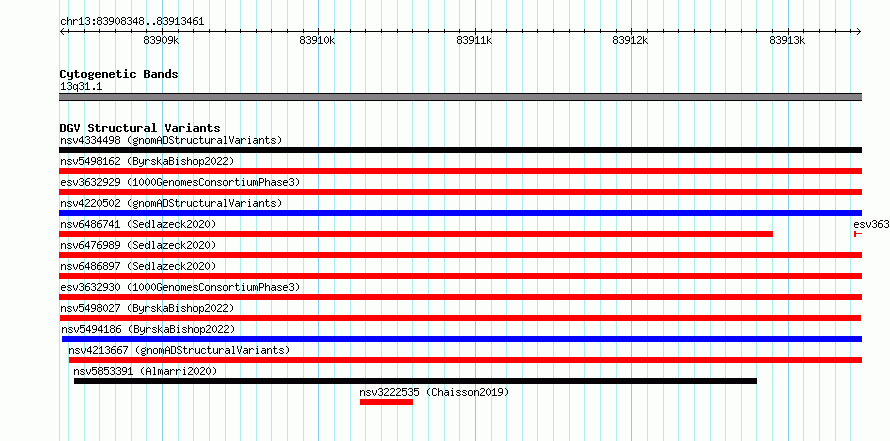Open nsv4213667 (gnomADStructuralVariants) label
The height and width of the screenshot is (441, 890).
(x=179, y=350)
